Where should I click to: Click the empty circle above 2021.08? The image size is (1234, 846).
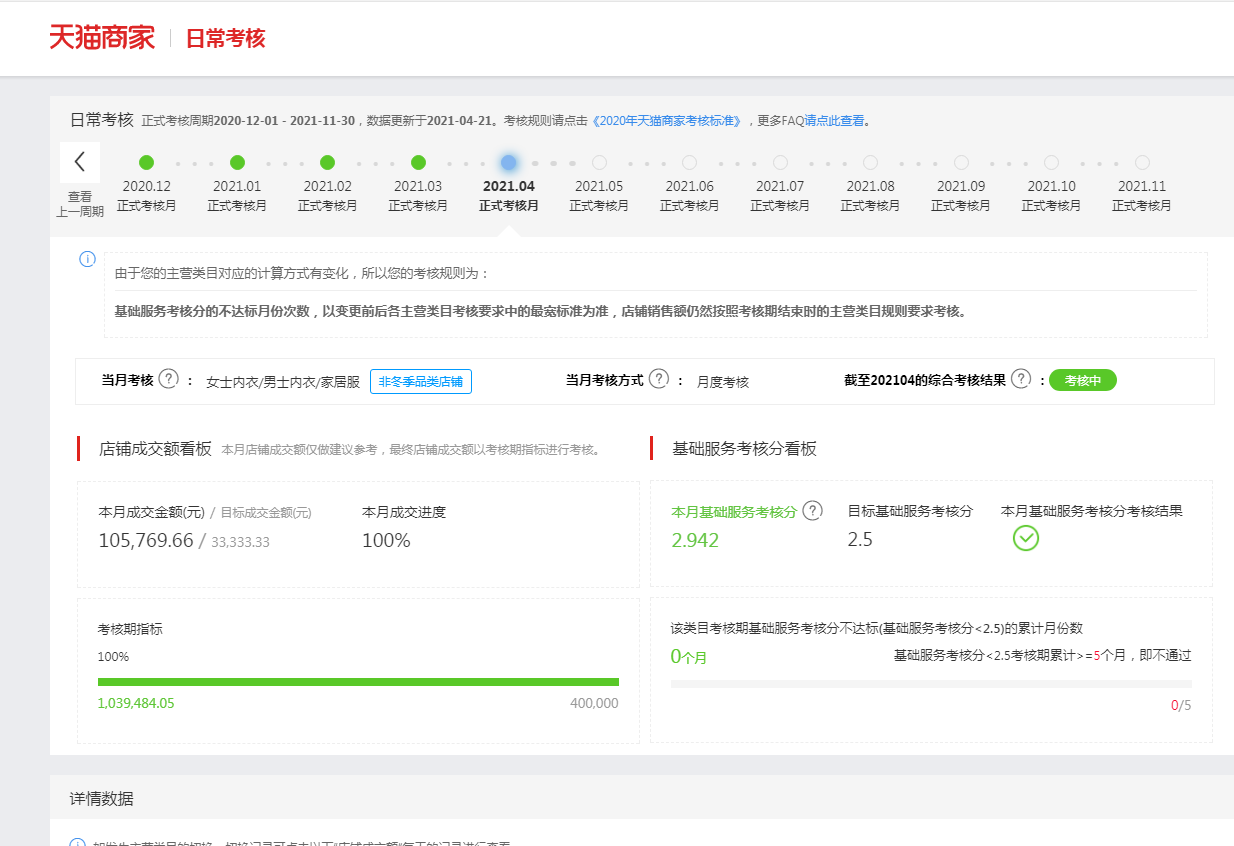point(870,162)
